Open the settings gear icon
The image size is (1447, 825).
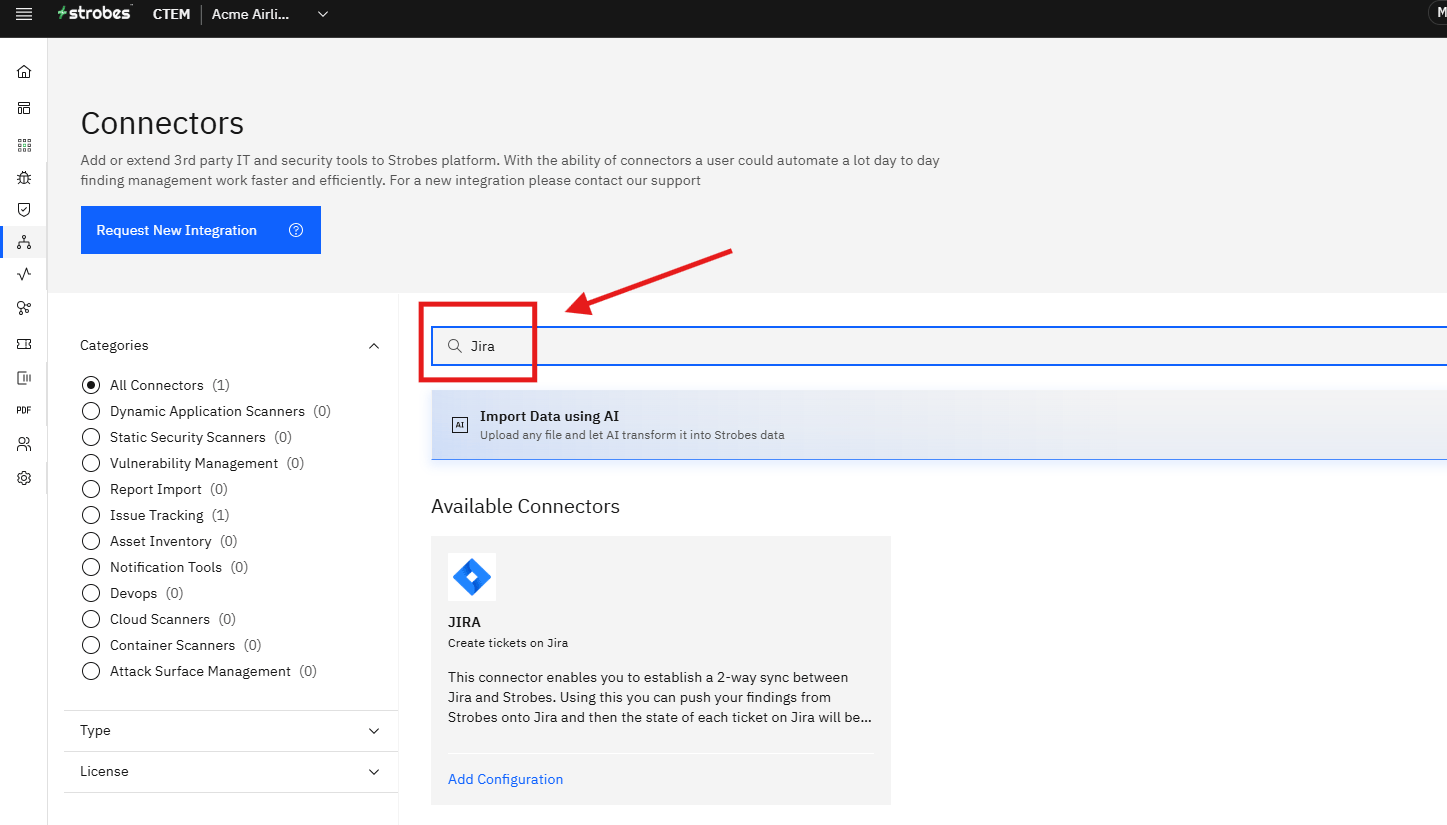[24, 478]
